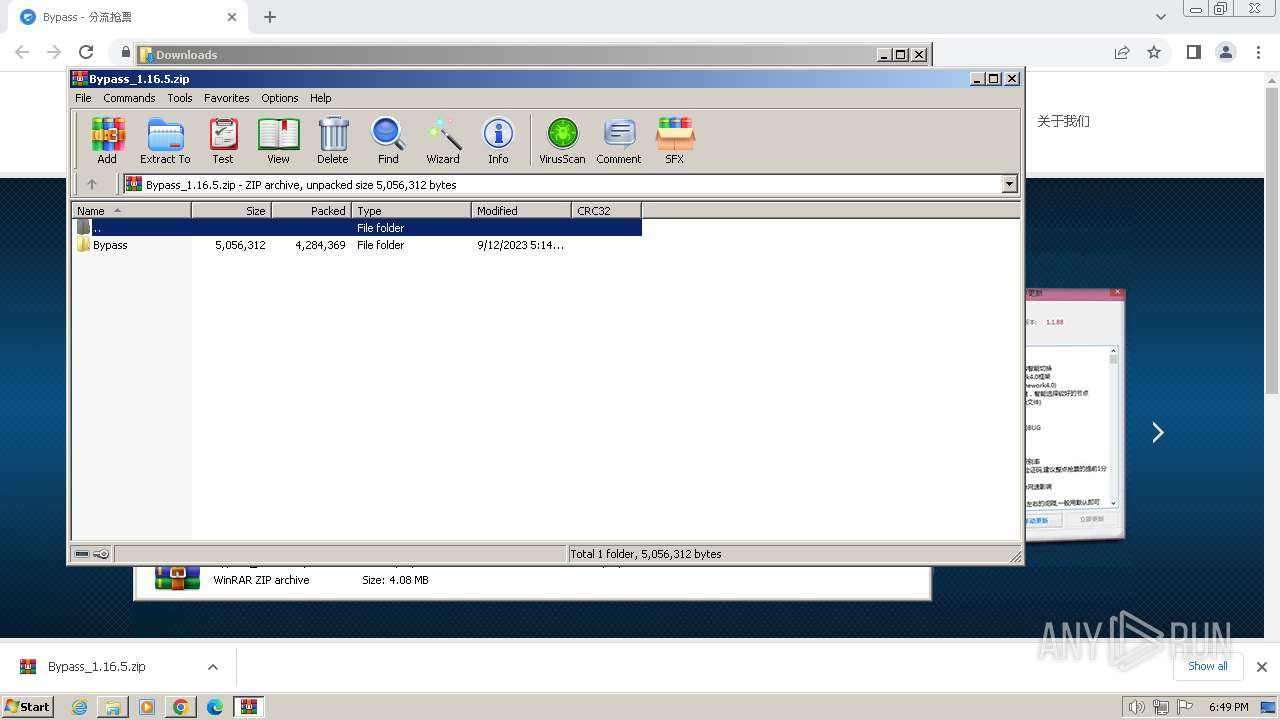
Task: Open the Find tool
Action: tap(388, 140)
